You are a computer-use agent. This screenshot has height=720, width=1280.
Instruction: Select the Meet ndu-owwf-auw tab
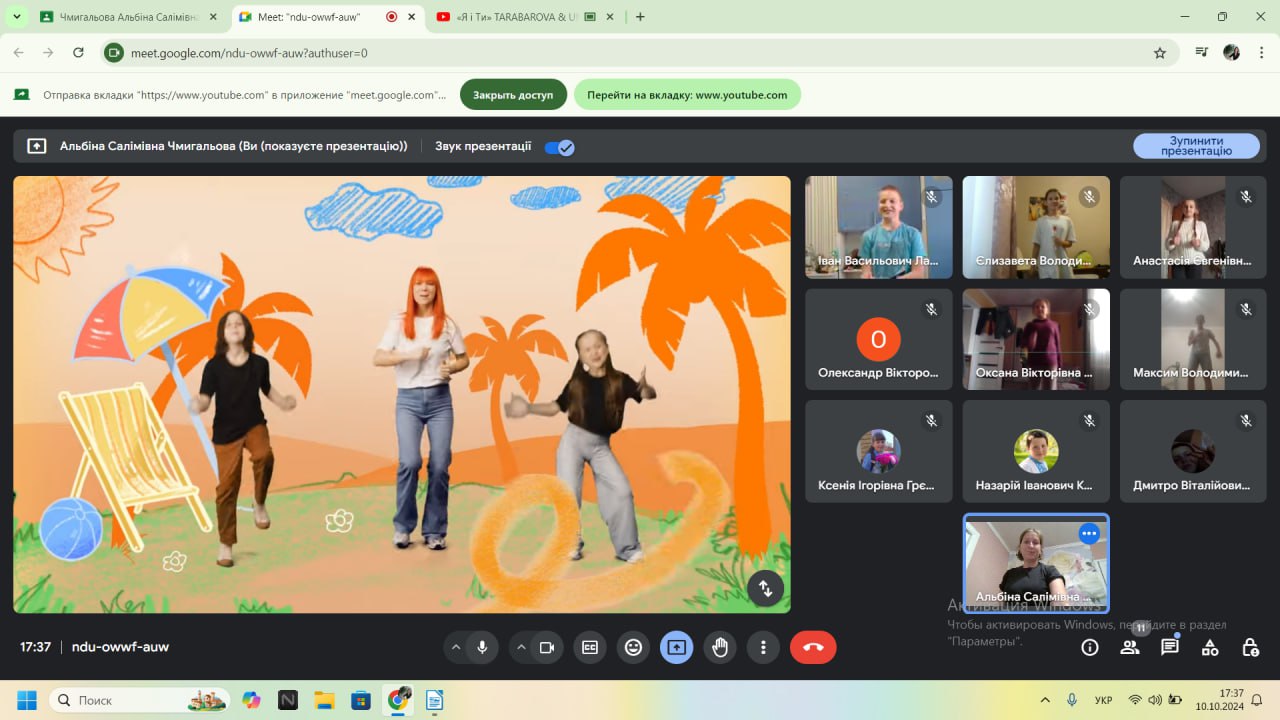click(x=328, y=17)
